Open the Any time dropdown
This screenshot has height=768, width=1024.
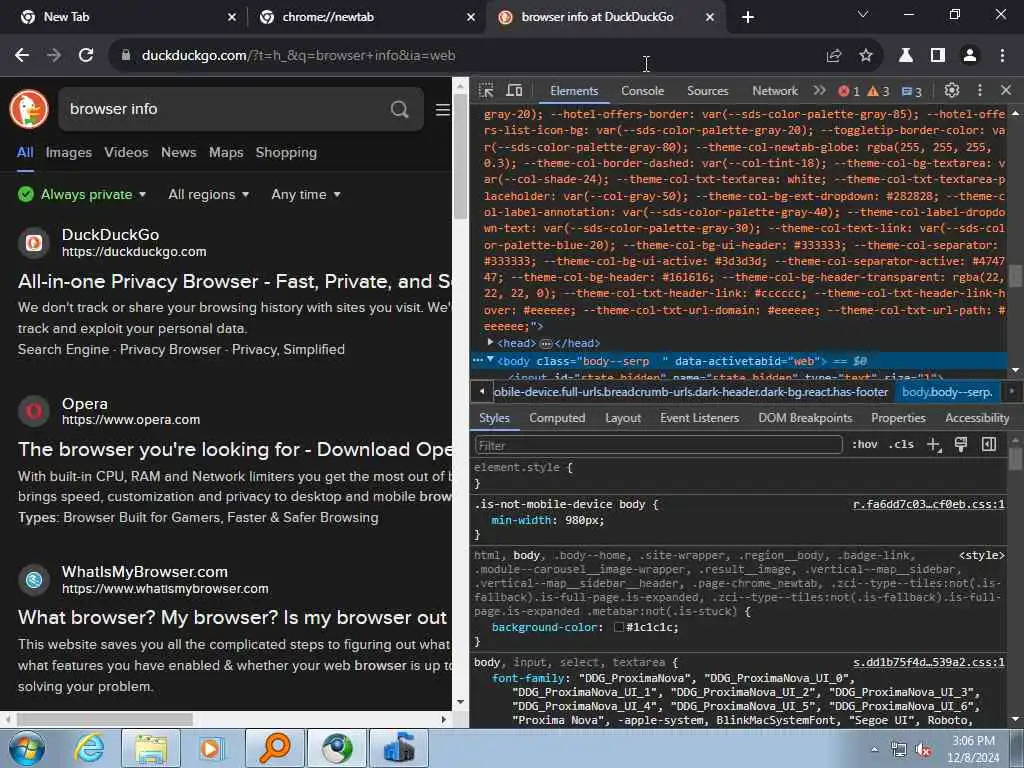(x=306, y=195)
